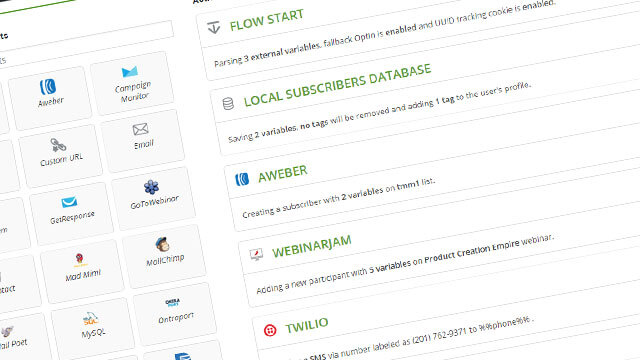Click 'Parsing 3 external variables' description text
This screenshot has width=640, height=360.
point(385,34)
